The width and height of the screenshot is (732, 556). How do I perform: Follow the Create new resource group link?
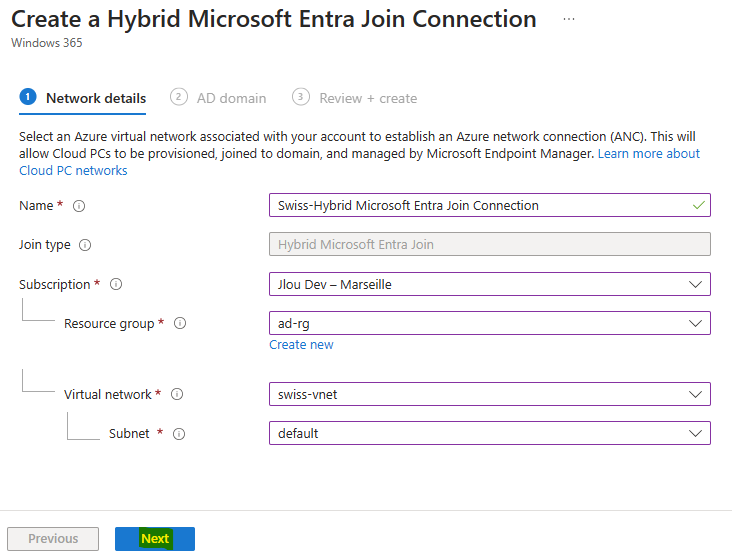coord(301,345)
